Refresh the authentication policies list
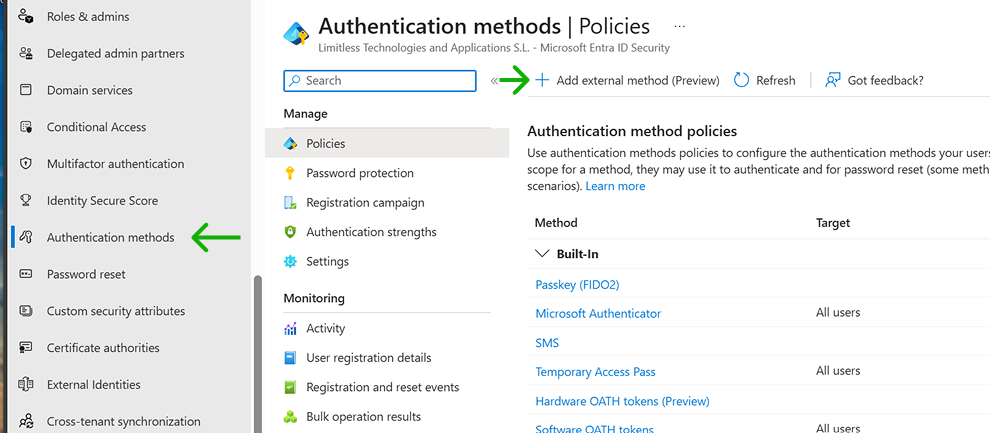This screenshot has width=990, height=433. pos(765,81)
